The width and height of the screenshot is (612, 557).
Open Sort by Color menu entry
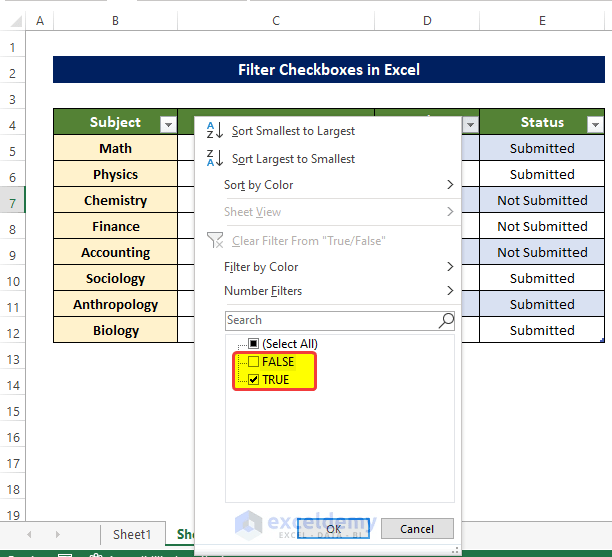(x=258, y=185)
